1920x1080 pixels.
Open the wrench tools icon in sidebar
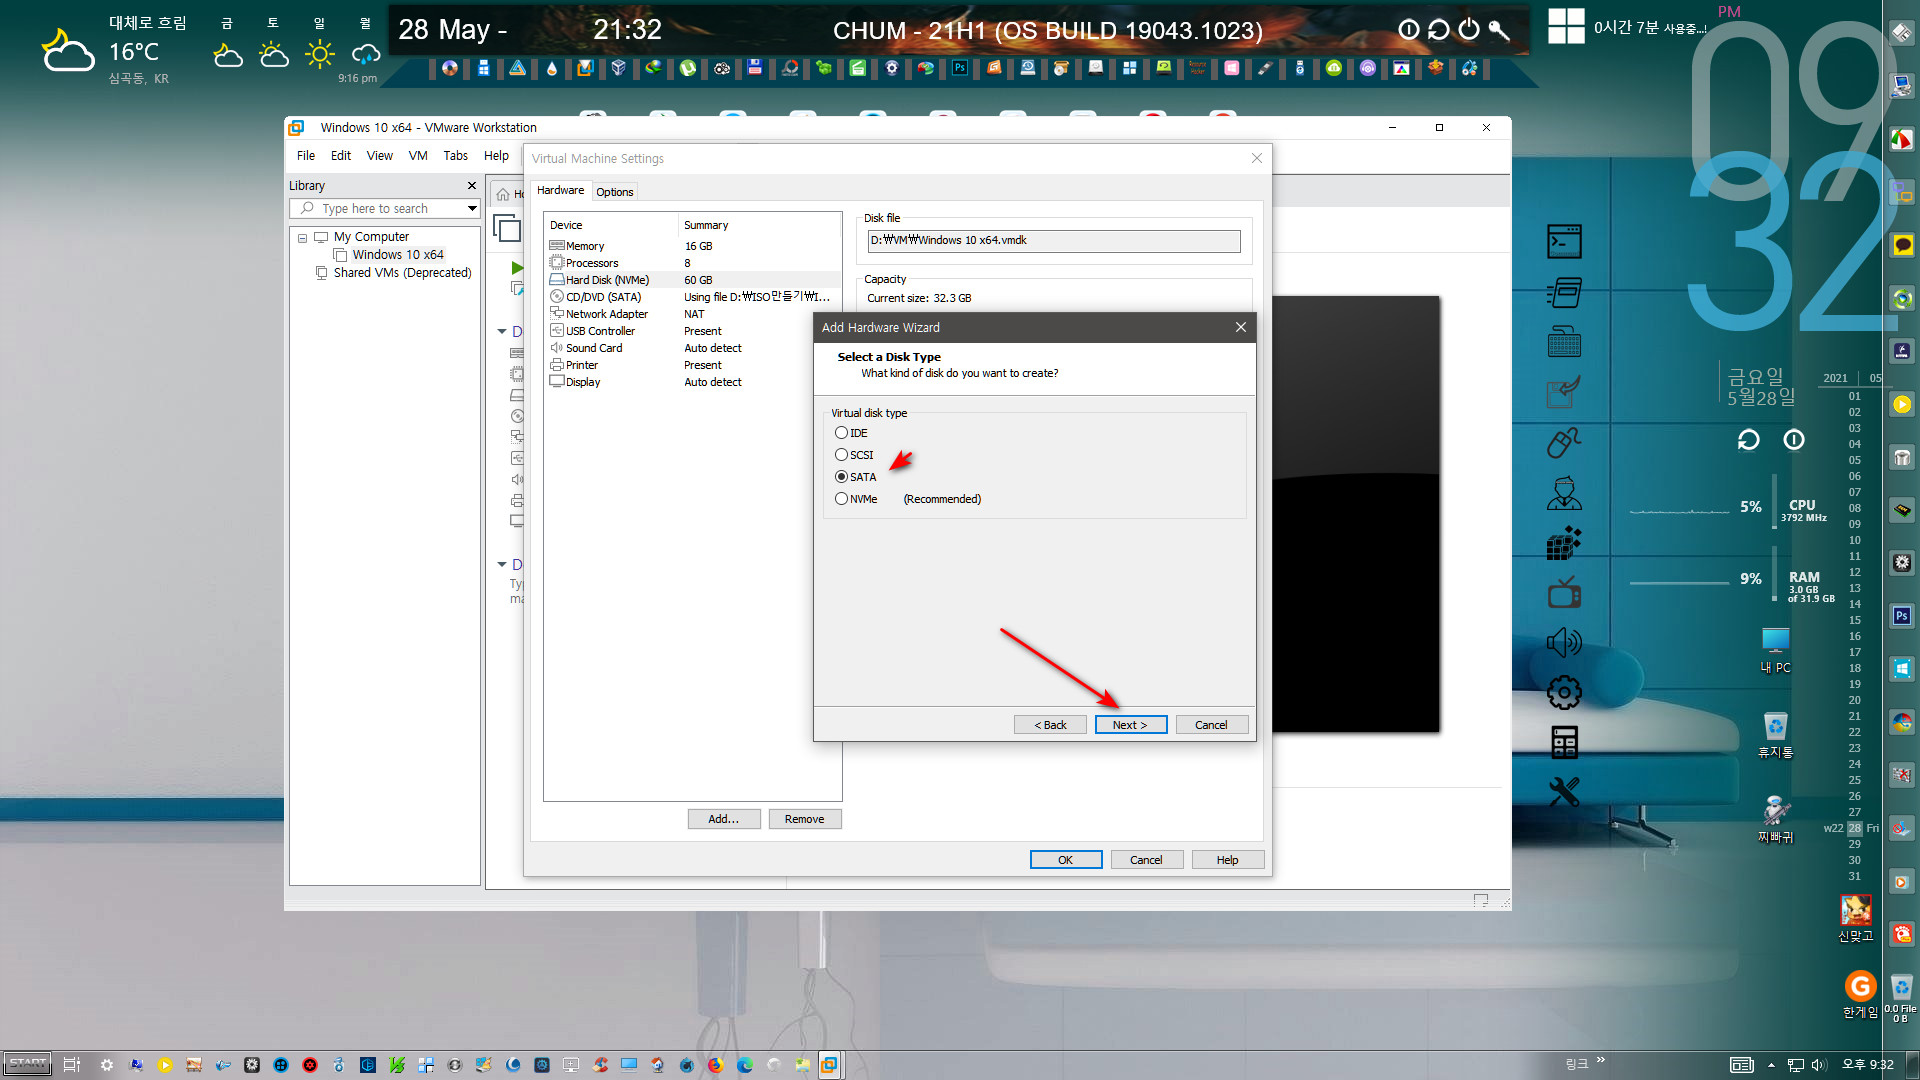click(1564, 792)
